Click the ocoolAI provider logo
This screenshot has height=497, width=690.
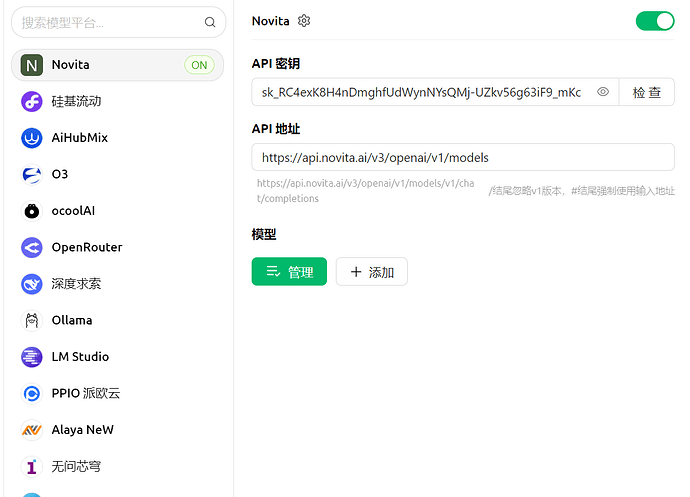(x=32, y=211)
